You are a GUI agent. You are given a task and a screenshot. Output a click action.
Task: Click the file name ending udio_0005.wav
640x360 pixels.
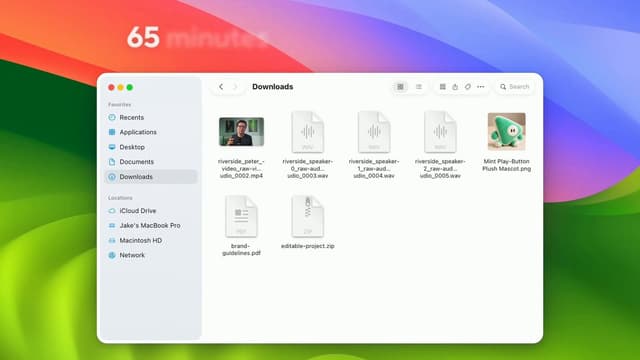pos(440,169)
